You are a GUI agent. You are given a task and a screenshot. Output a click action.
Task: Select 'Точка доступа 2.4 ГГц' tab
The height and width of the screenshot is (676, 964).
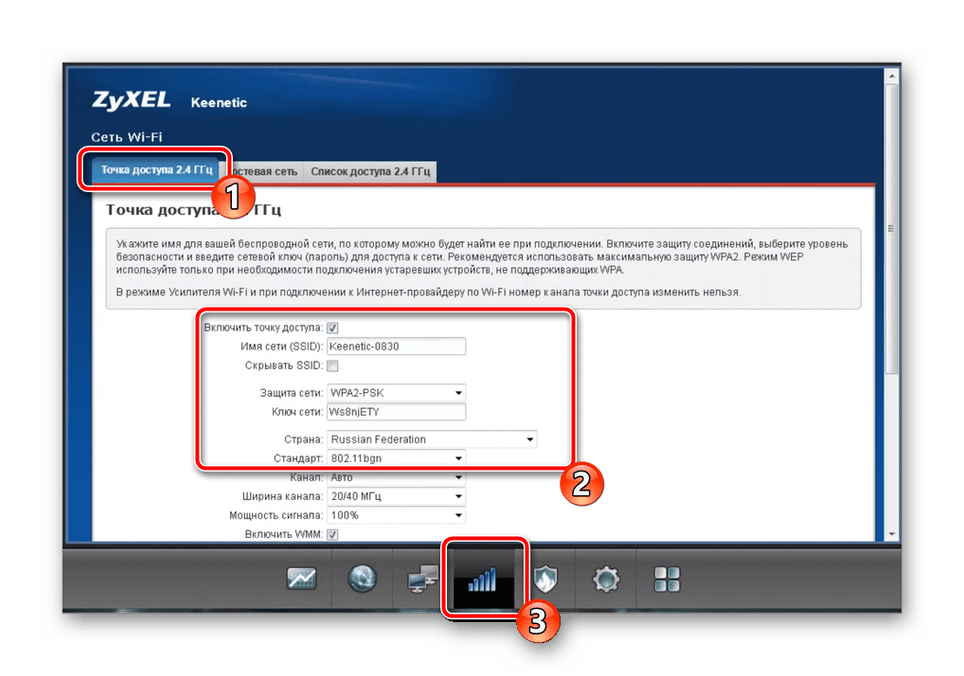coord(157,170)
